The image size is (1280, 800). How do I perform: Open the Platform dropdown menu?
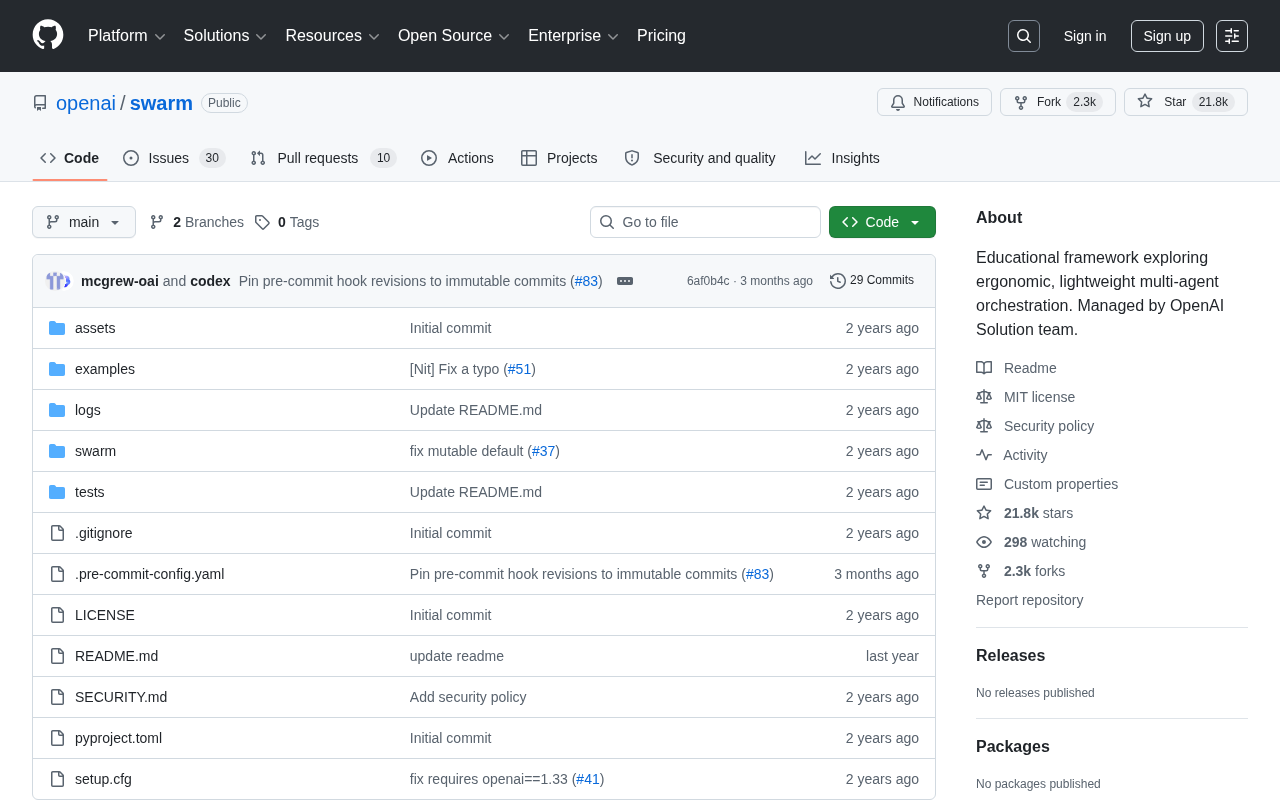point(126,36)
